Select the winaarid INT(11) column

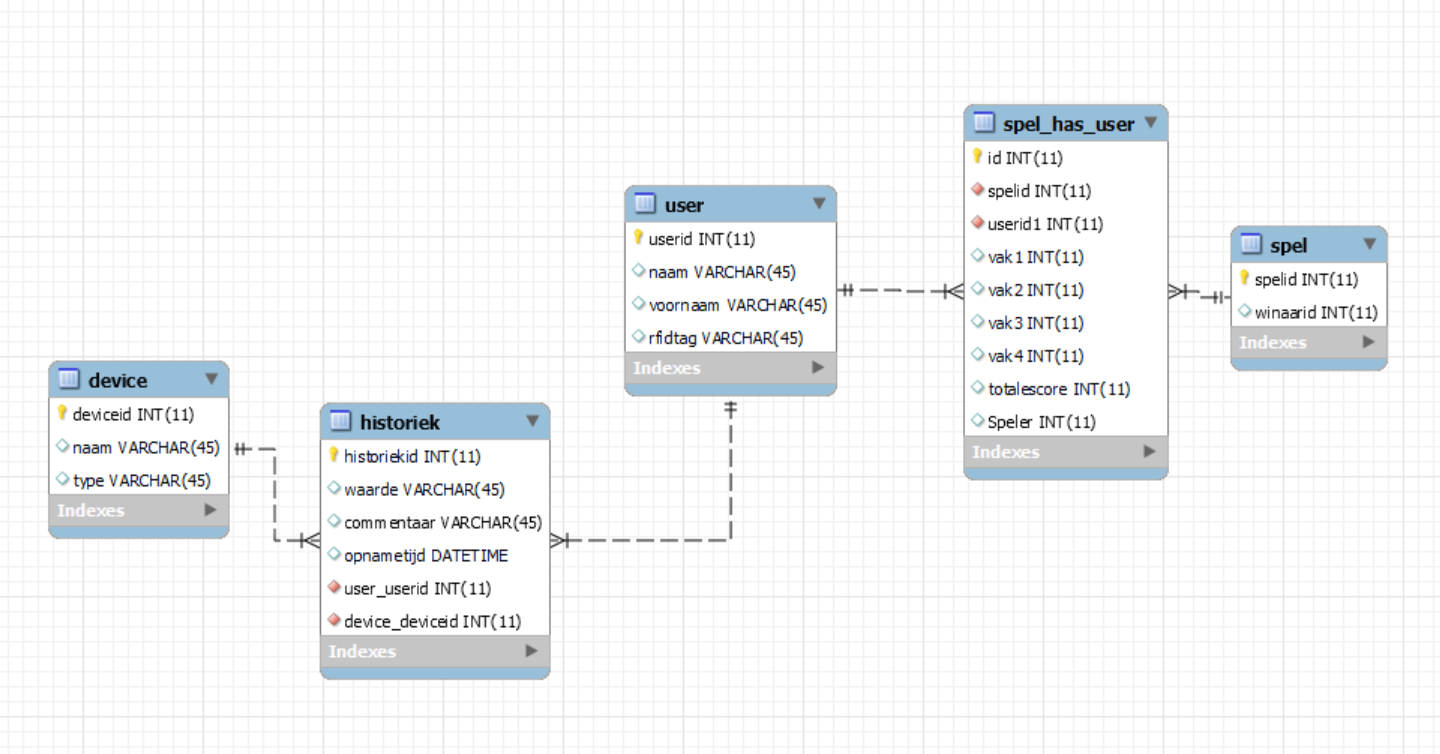pyautogui.click(x=1315, y=312)
